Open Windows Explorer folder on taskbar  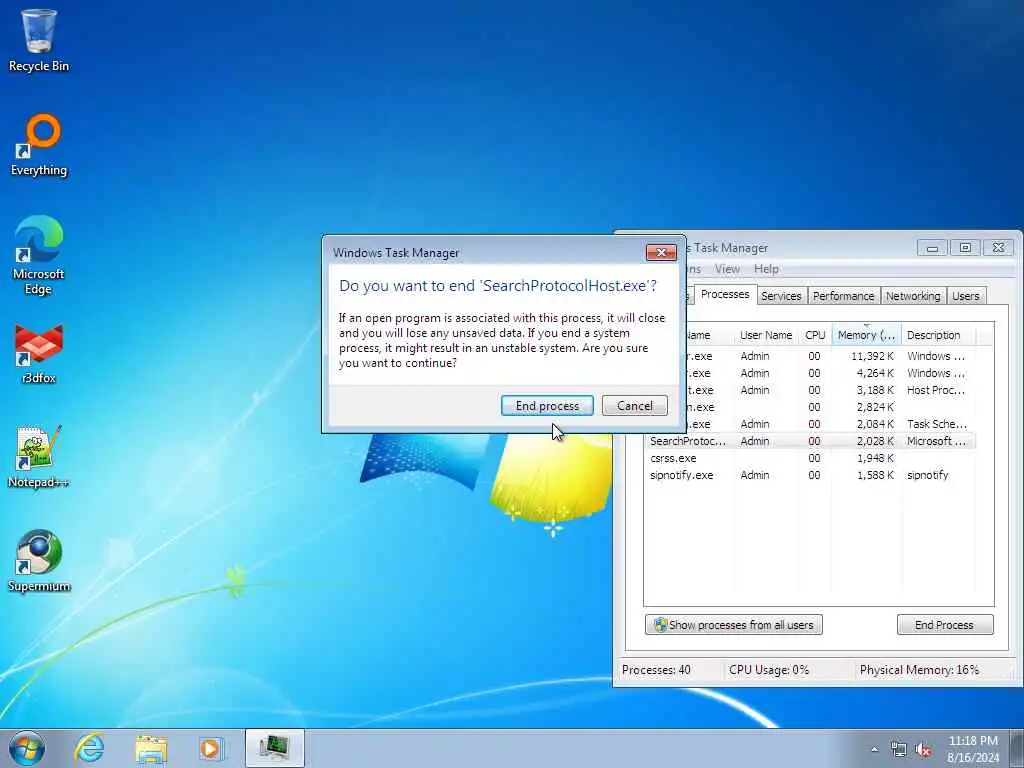pyautogui.click(x=152, y=748)
